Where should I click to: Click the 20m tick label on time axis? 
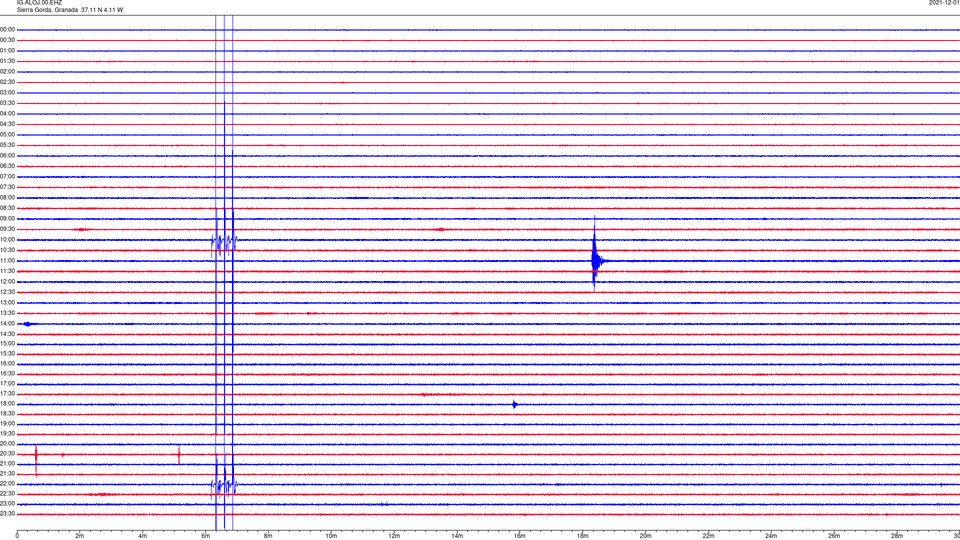[x=645, y=536]
